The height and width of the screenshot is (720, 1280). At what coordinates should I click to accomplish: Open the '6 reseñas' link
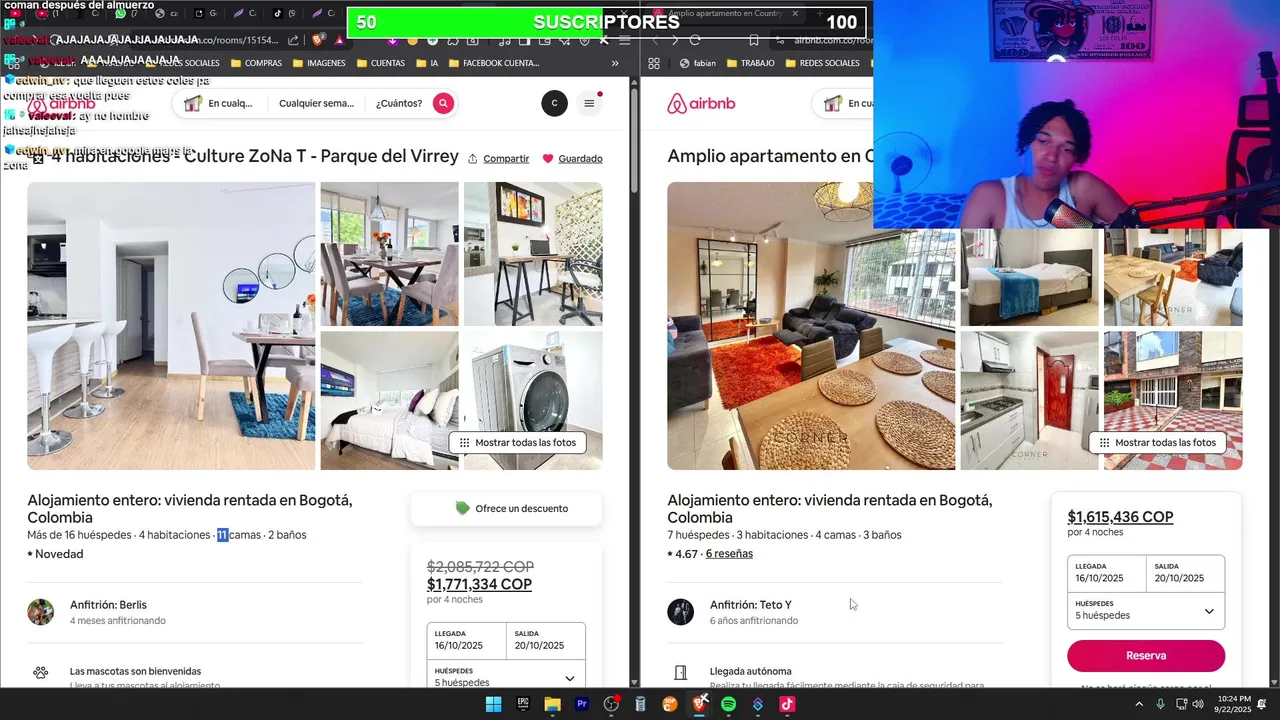tap(729, 554)
